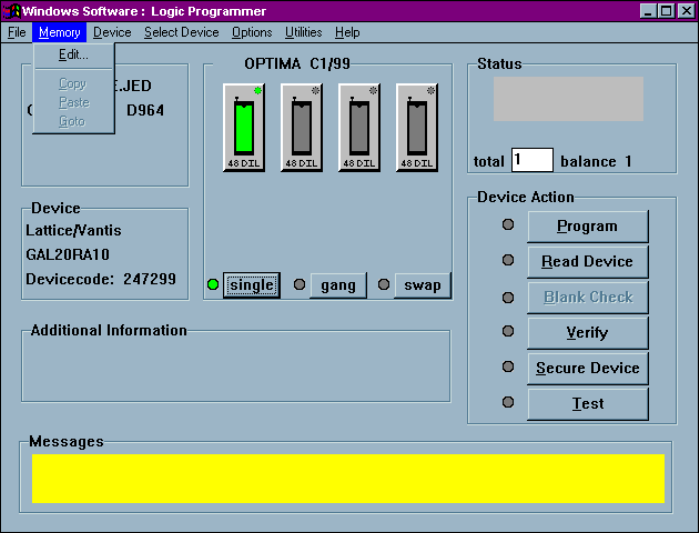
Task: Click the total count input field
Action: 532,160
